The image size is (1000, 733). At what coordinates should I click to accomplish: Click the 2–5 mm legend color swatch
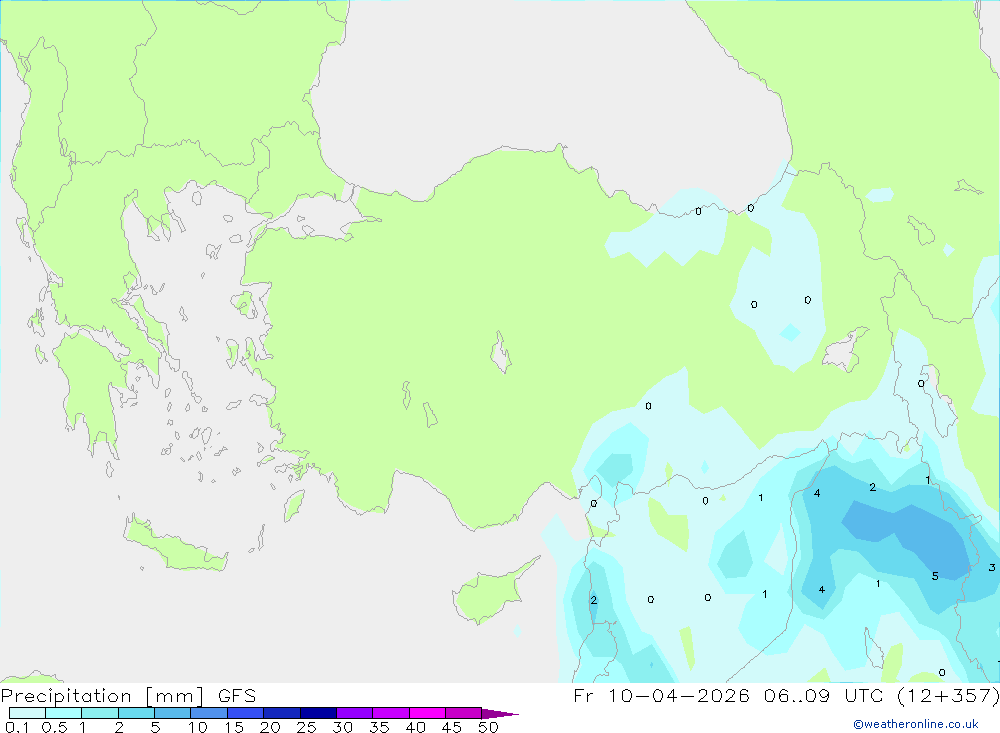(x=136, y=713)
